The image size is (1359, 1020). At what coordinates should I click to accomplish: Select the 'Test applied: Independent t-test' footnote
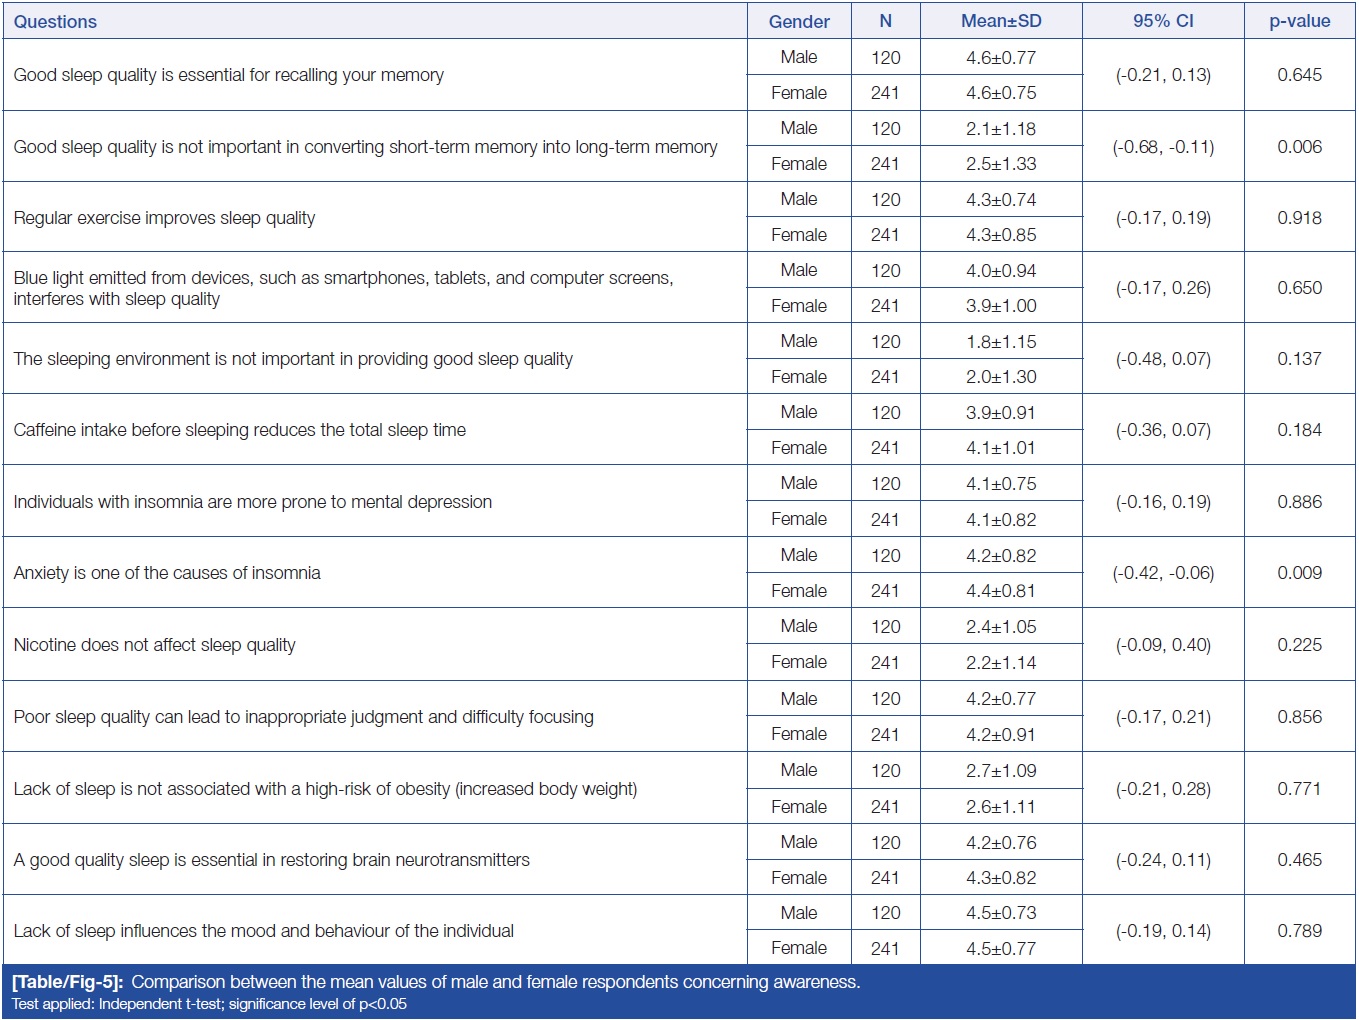209,1004
